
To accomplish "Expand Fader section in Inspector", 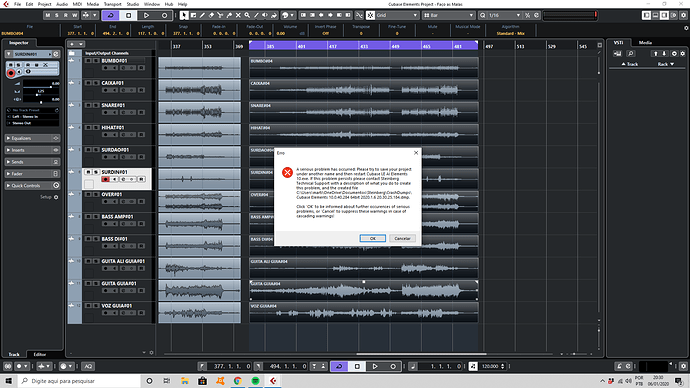I will (32, 174).
